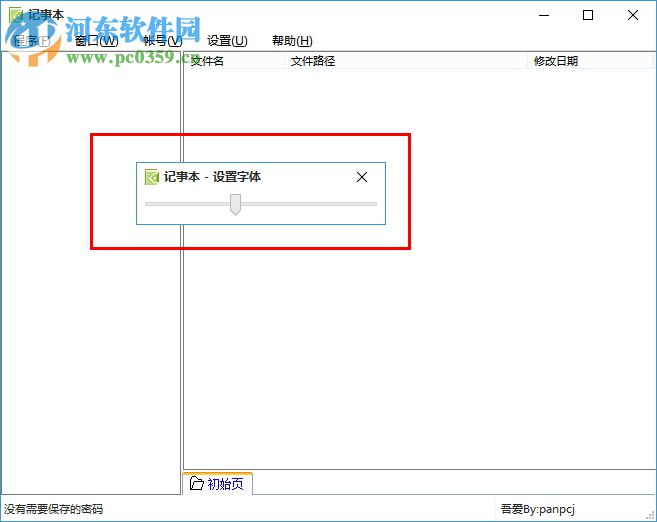Image resolution: width=657 pixels, height=522 pixels.
Task: Open the 帐号(V) menu
Action: [x=163, y=41]
